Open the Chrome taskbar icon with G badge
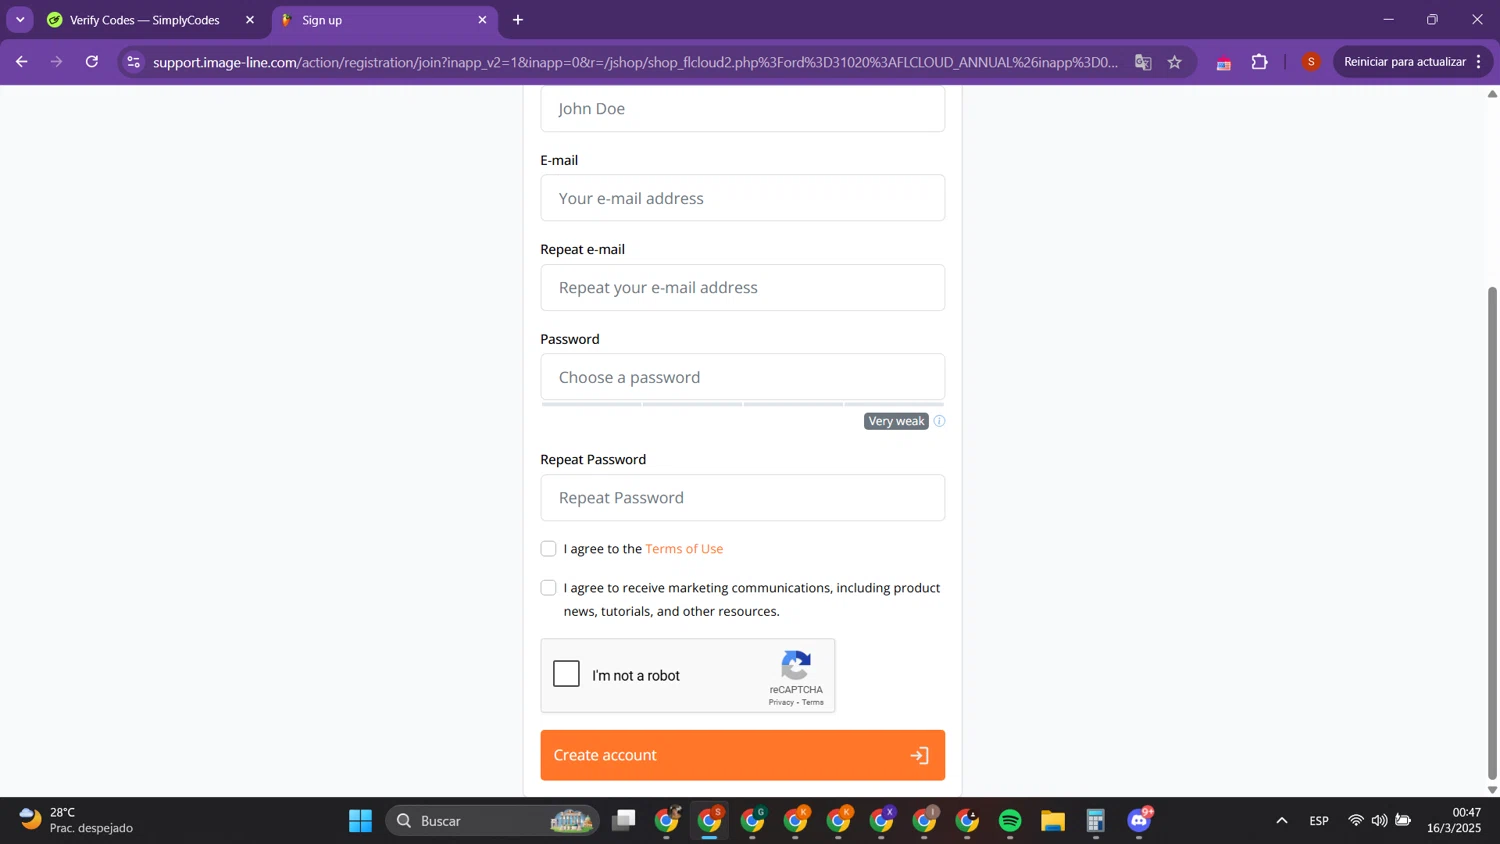 [x=753, y=821]
